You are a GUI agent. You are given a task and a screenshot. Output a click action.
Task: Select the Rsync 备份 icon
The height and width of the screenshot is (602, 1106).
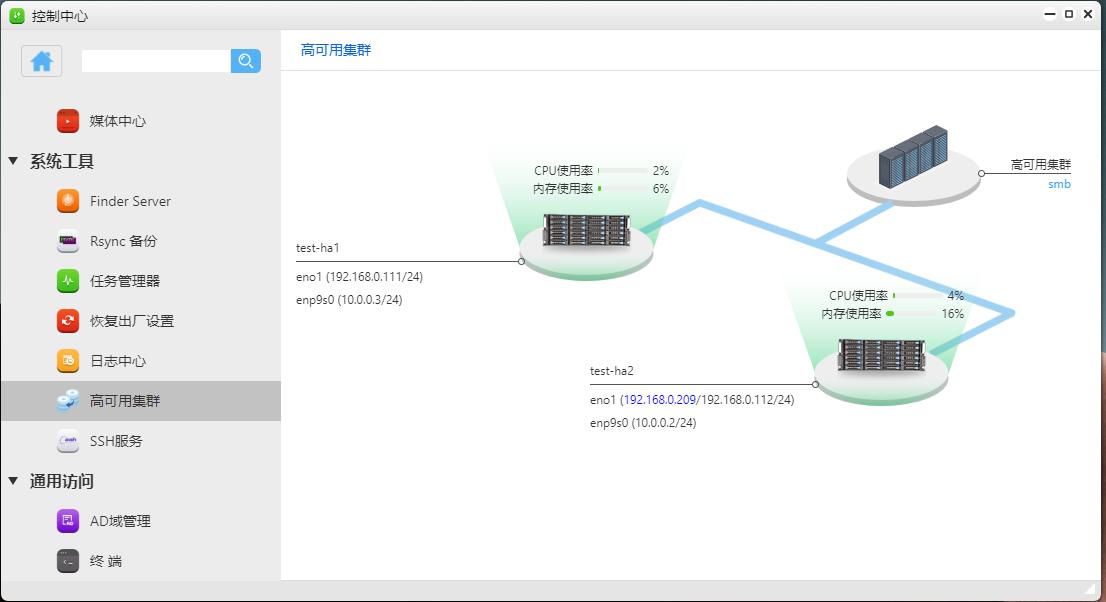pyautogui.click(x=68, y=241)
